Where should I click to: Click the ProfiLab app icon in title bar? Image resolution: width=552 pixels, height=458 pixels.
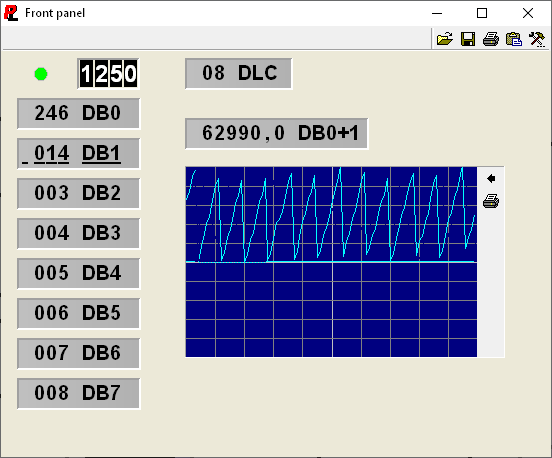(11, 13)
